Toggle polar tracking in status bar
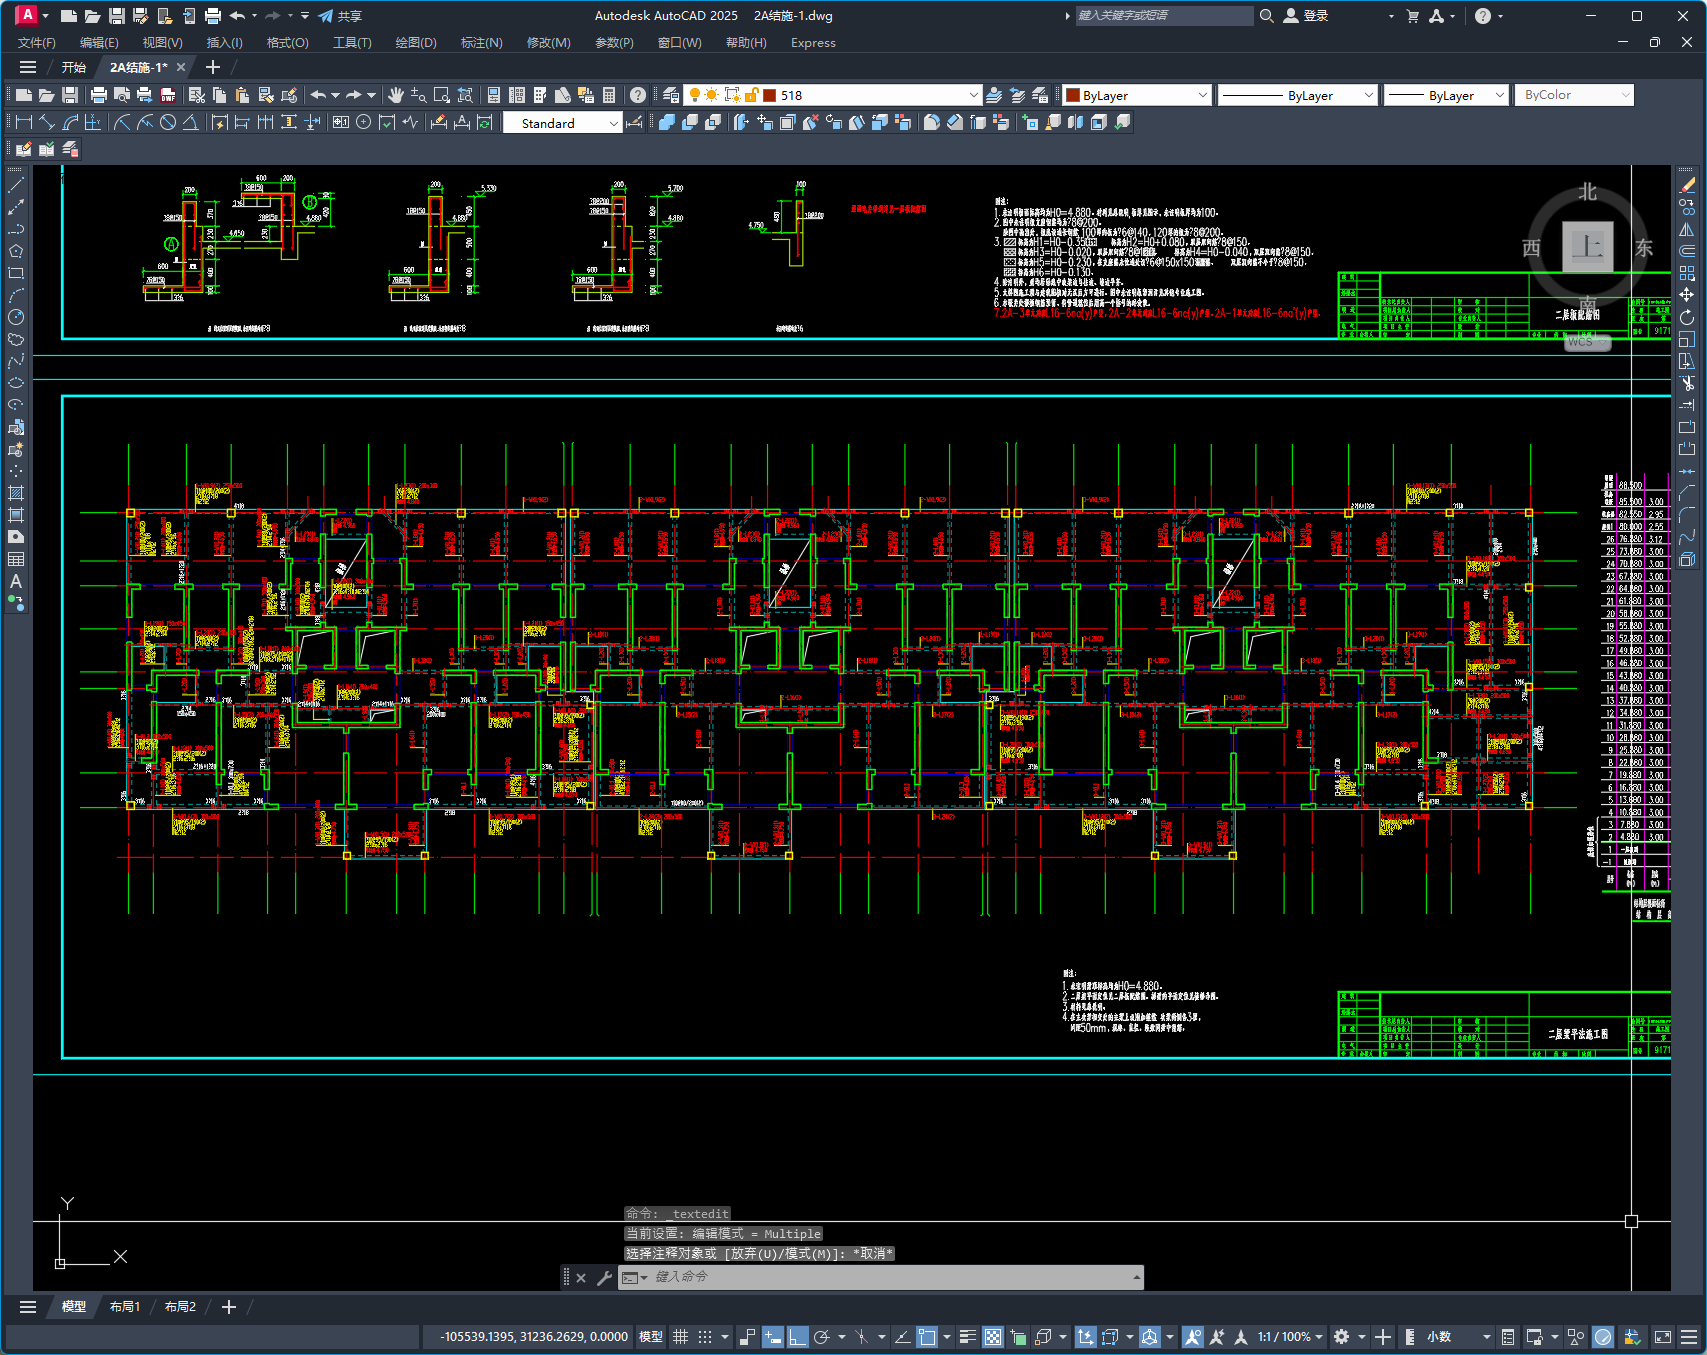This screenshot has width=1707, height=1355. pyautogui.click(x=822, y=1337)
